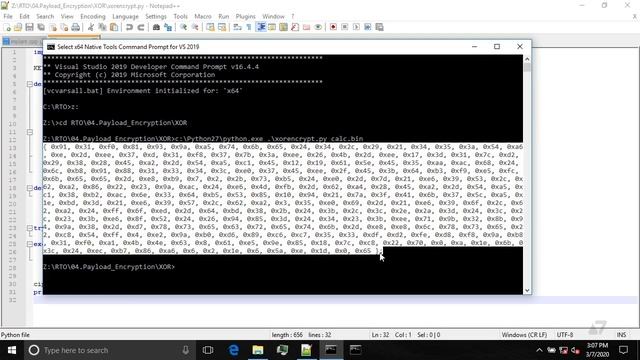This screenshot has width=640, height=360.
Task: Click the Paste toolbar icon
Action: (114, 27)
